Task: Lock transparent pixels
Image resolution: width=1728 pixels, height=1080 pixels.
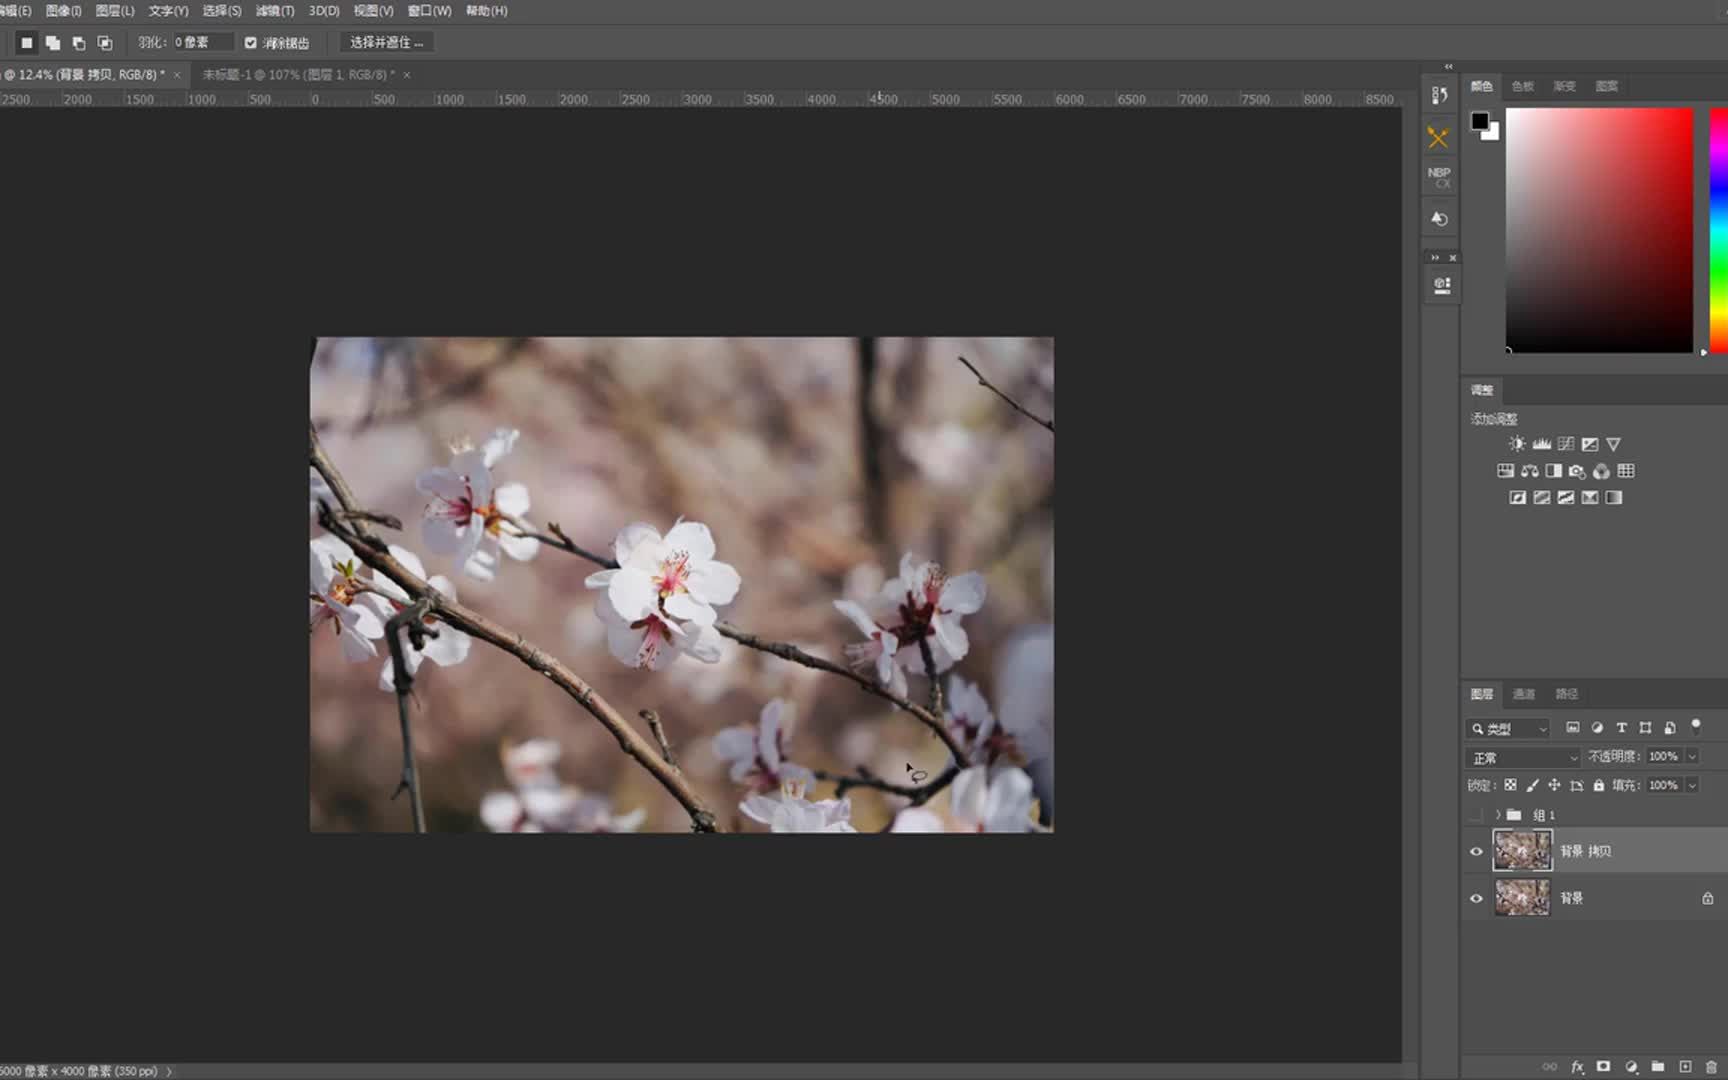Action: coord(1511,786)
